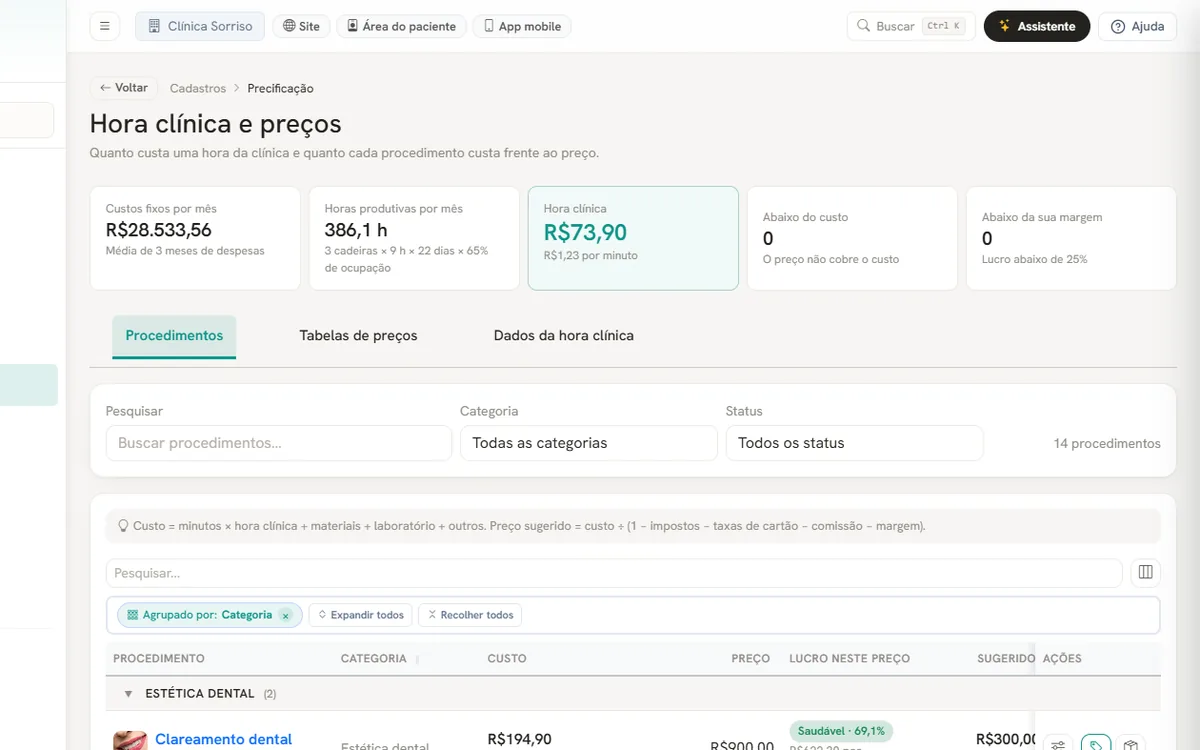Switch to the Procedimentos tab
Image resolution: width=1200 pixels, height=750 pixels.
tap(174, 336)
